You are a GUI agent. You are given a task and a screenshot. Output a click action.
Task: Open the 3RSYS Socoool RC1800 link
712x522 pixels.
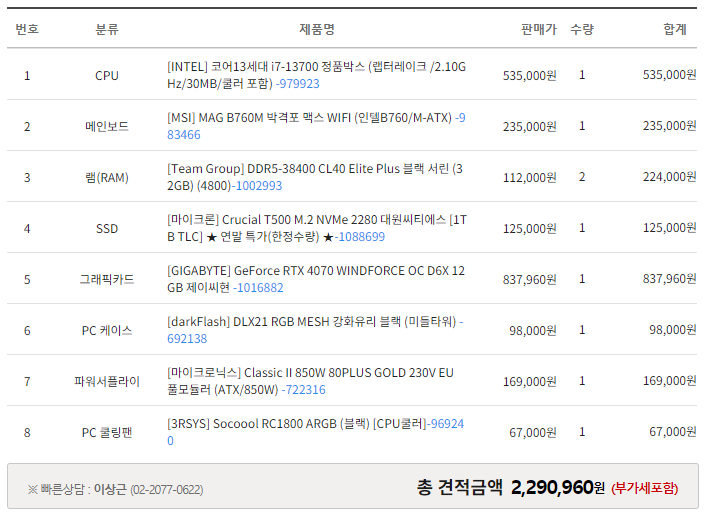click(x=316, y=432)
